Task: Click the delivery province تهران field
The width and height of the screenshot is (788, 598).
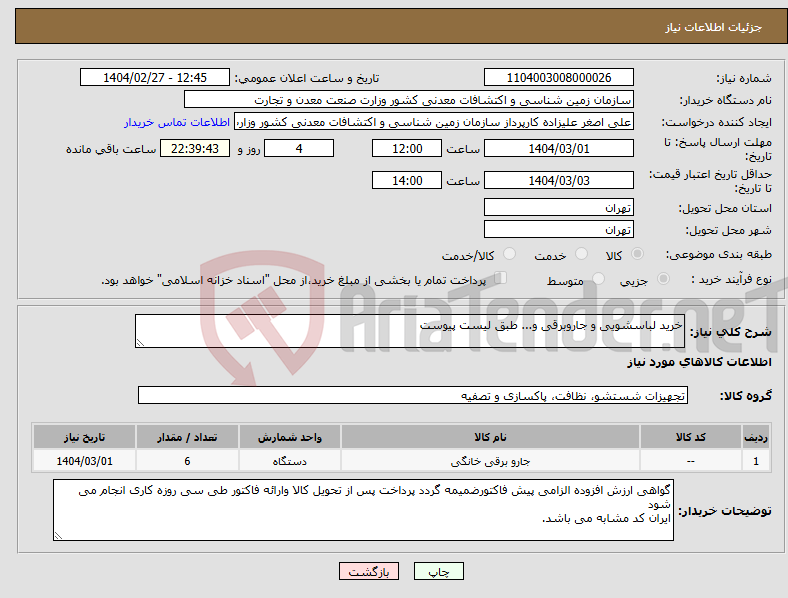Action: pyautogui.click(x=559, y=208)
